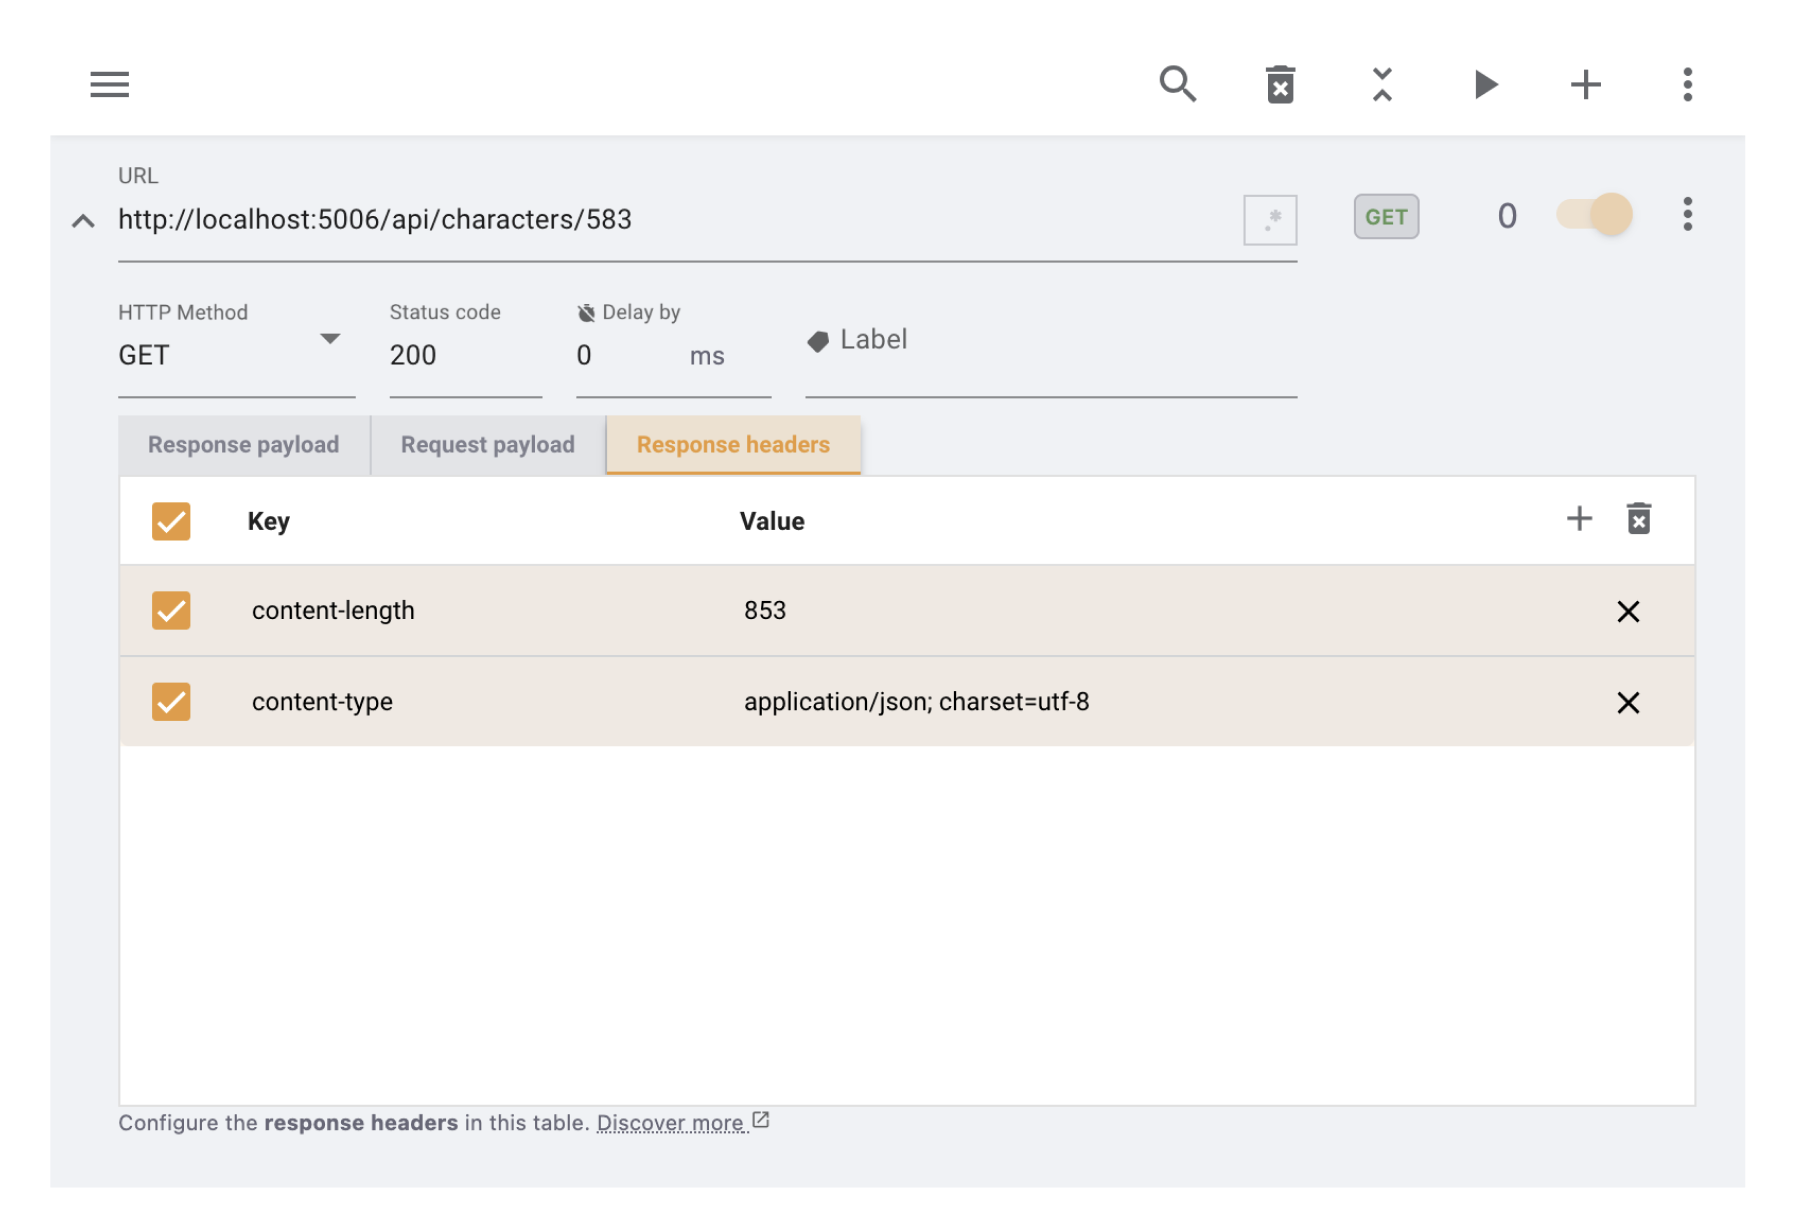This screenshot has height=1222, width=1794.
Task: Disable the rule's enable switch
Action: click(x=1594, y=215)
